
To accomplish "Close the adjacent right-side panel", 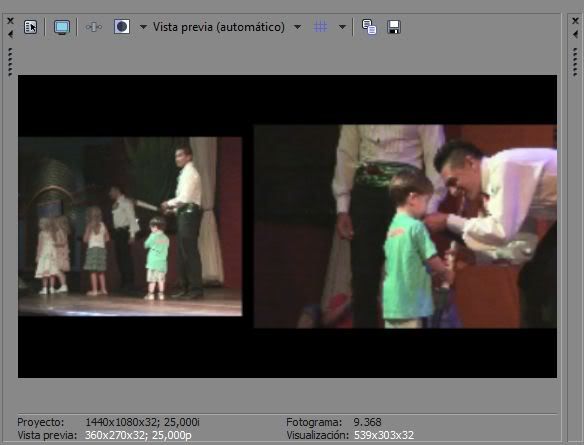I will click(575, 21).
